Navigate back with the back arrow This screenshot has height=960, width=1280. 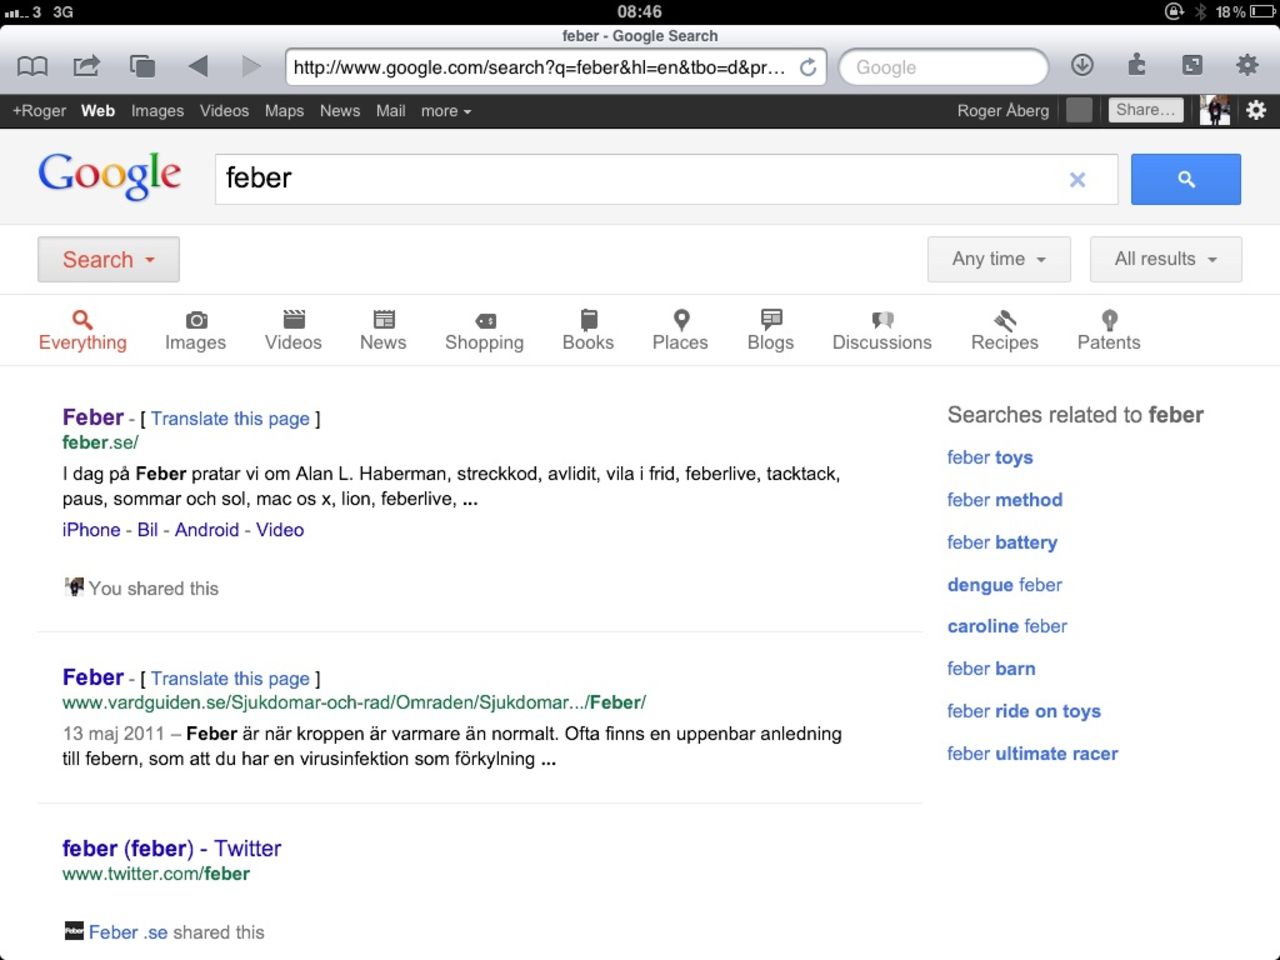pos(198,66)
